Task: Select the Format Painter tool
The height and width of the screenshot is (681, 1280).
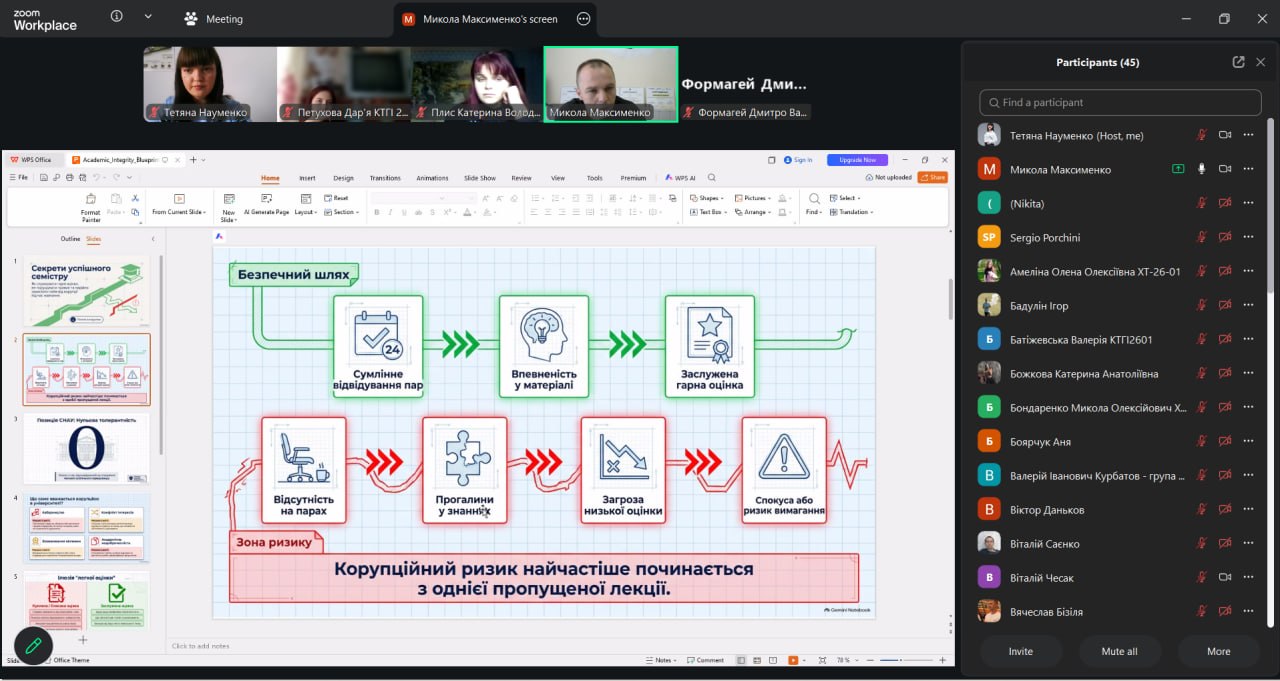Action: tap(91, 206)
